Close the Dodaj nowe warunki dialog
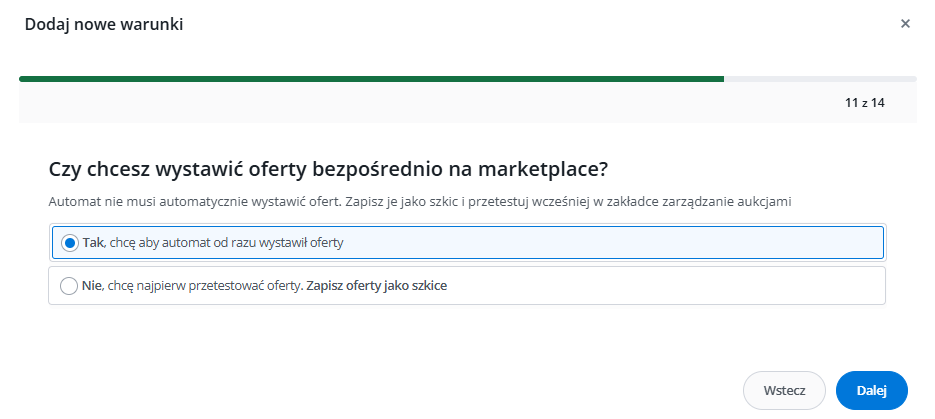Image resolution: width=935 pixels, height=419 pixels. pos(905,24)
